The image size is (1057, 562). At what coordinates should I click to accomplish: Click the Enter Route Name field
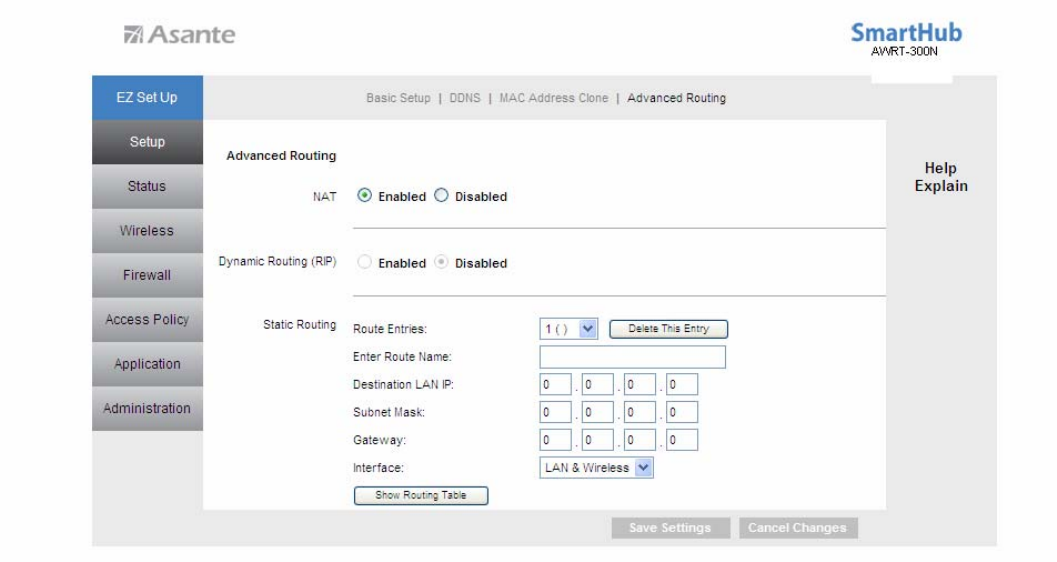[x=632, y=357]
